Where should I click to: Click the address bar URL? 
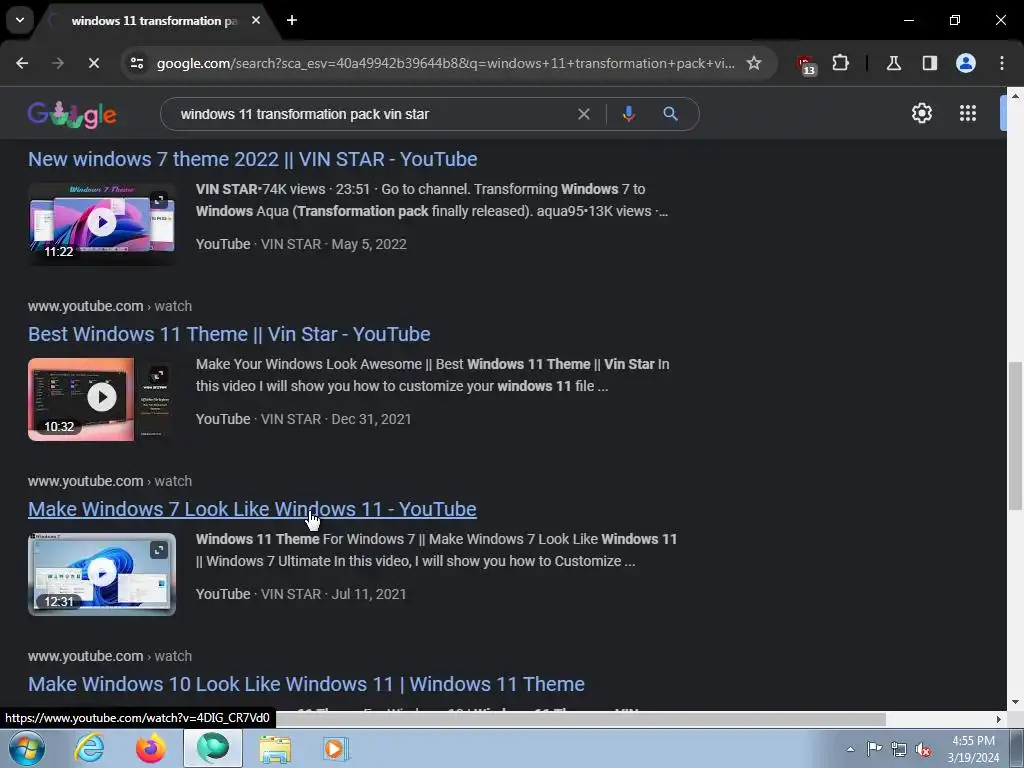(445, 63)
